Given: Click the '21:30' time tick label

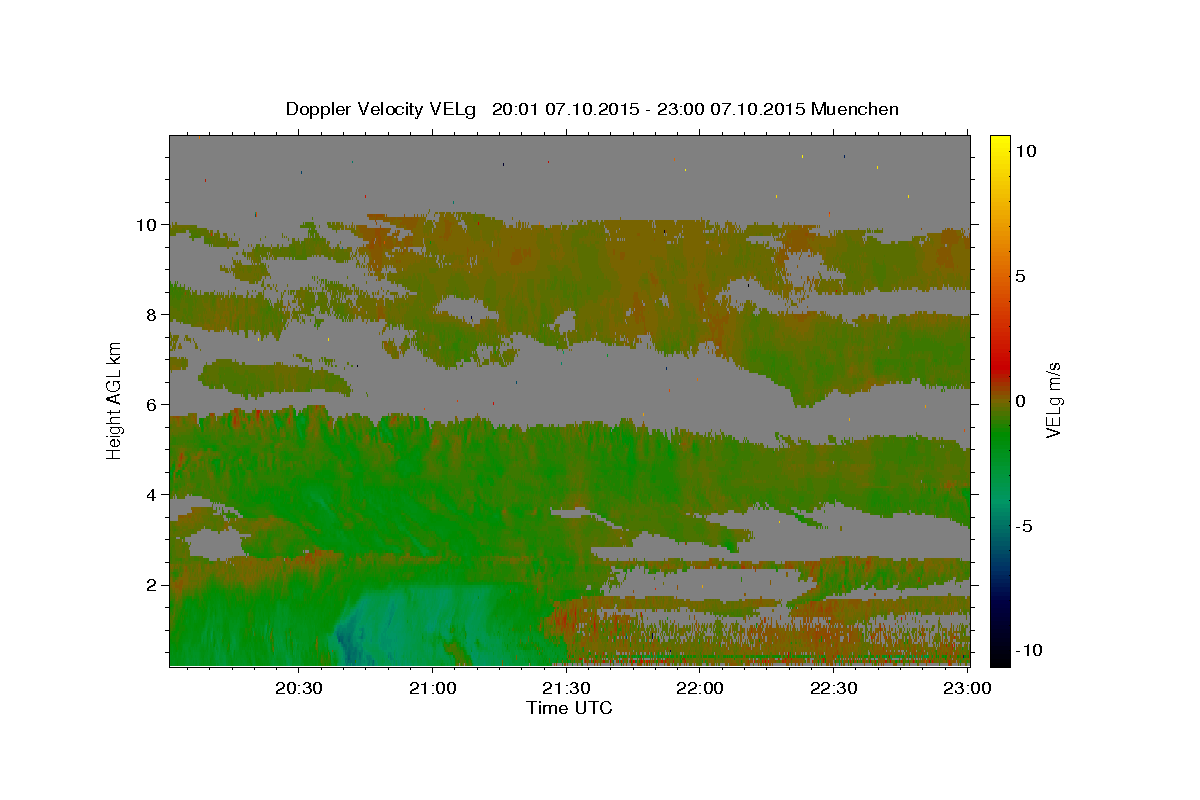Looking at the screenshot, I should tap(566, 688).
